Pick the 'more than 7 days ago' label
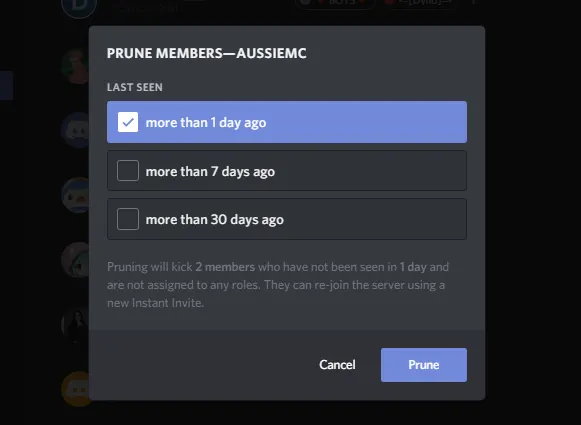Image resolution: width=581 pixels, height=425 pixels. (210, 171)
